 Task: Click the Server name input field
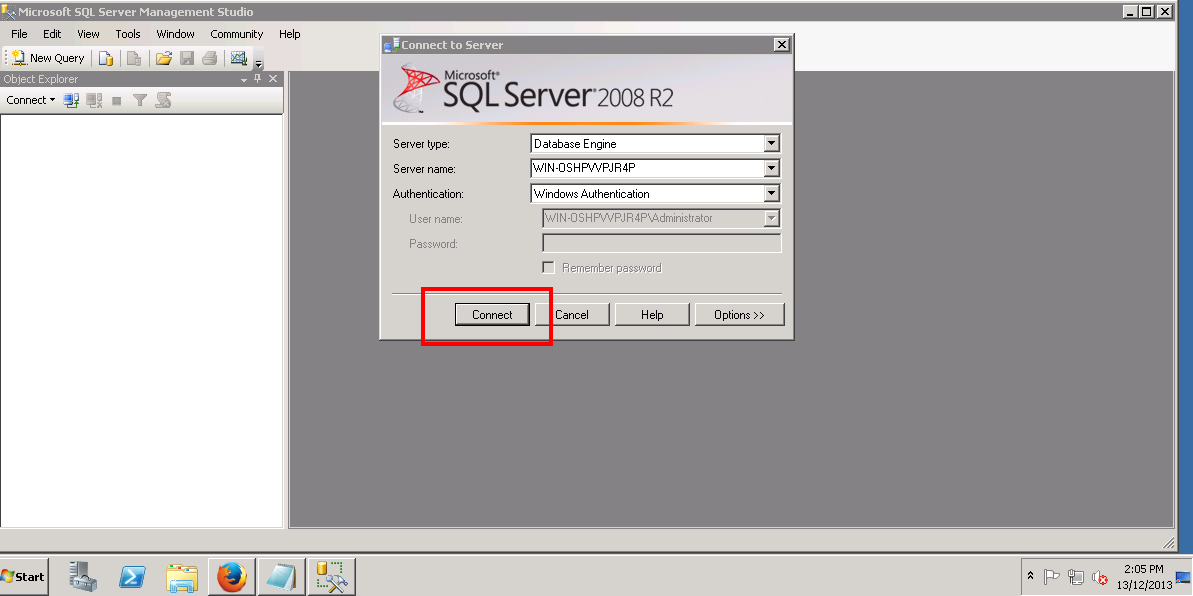[x=647, y=168]
